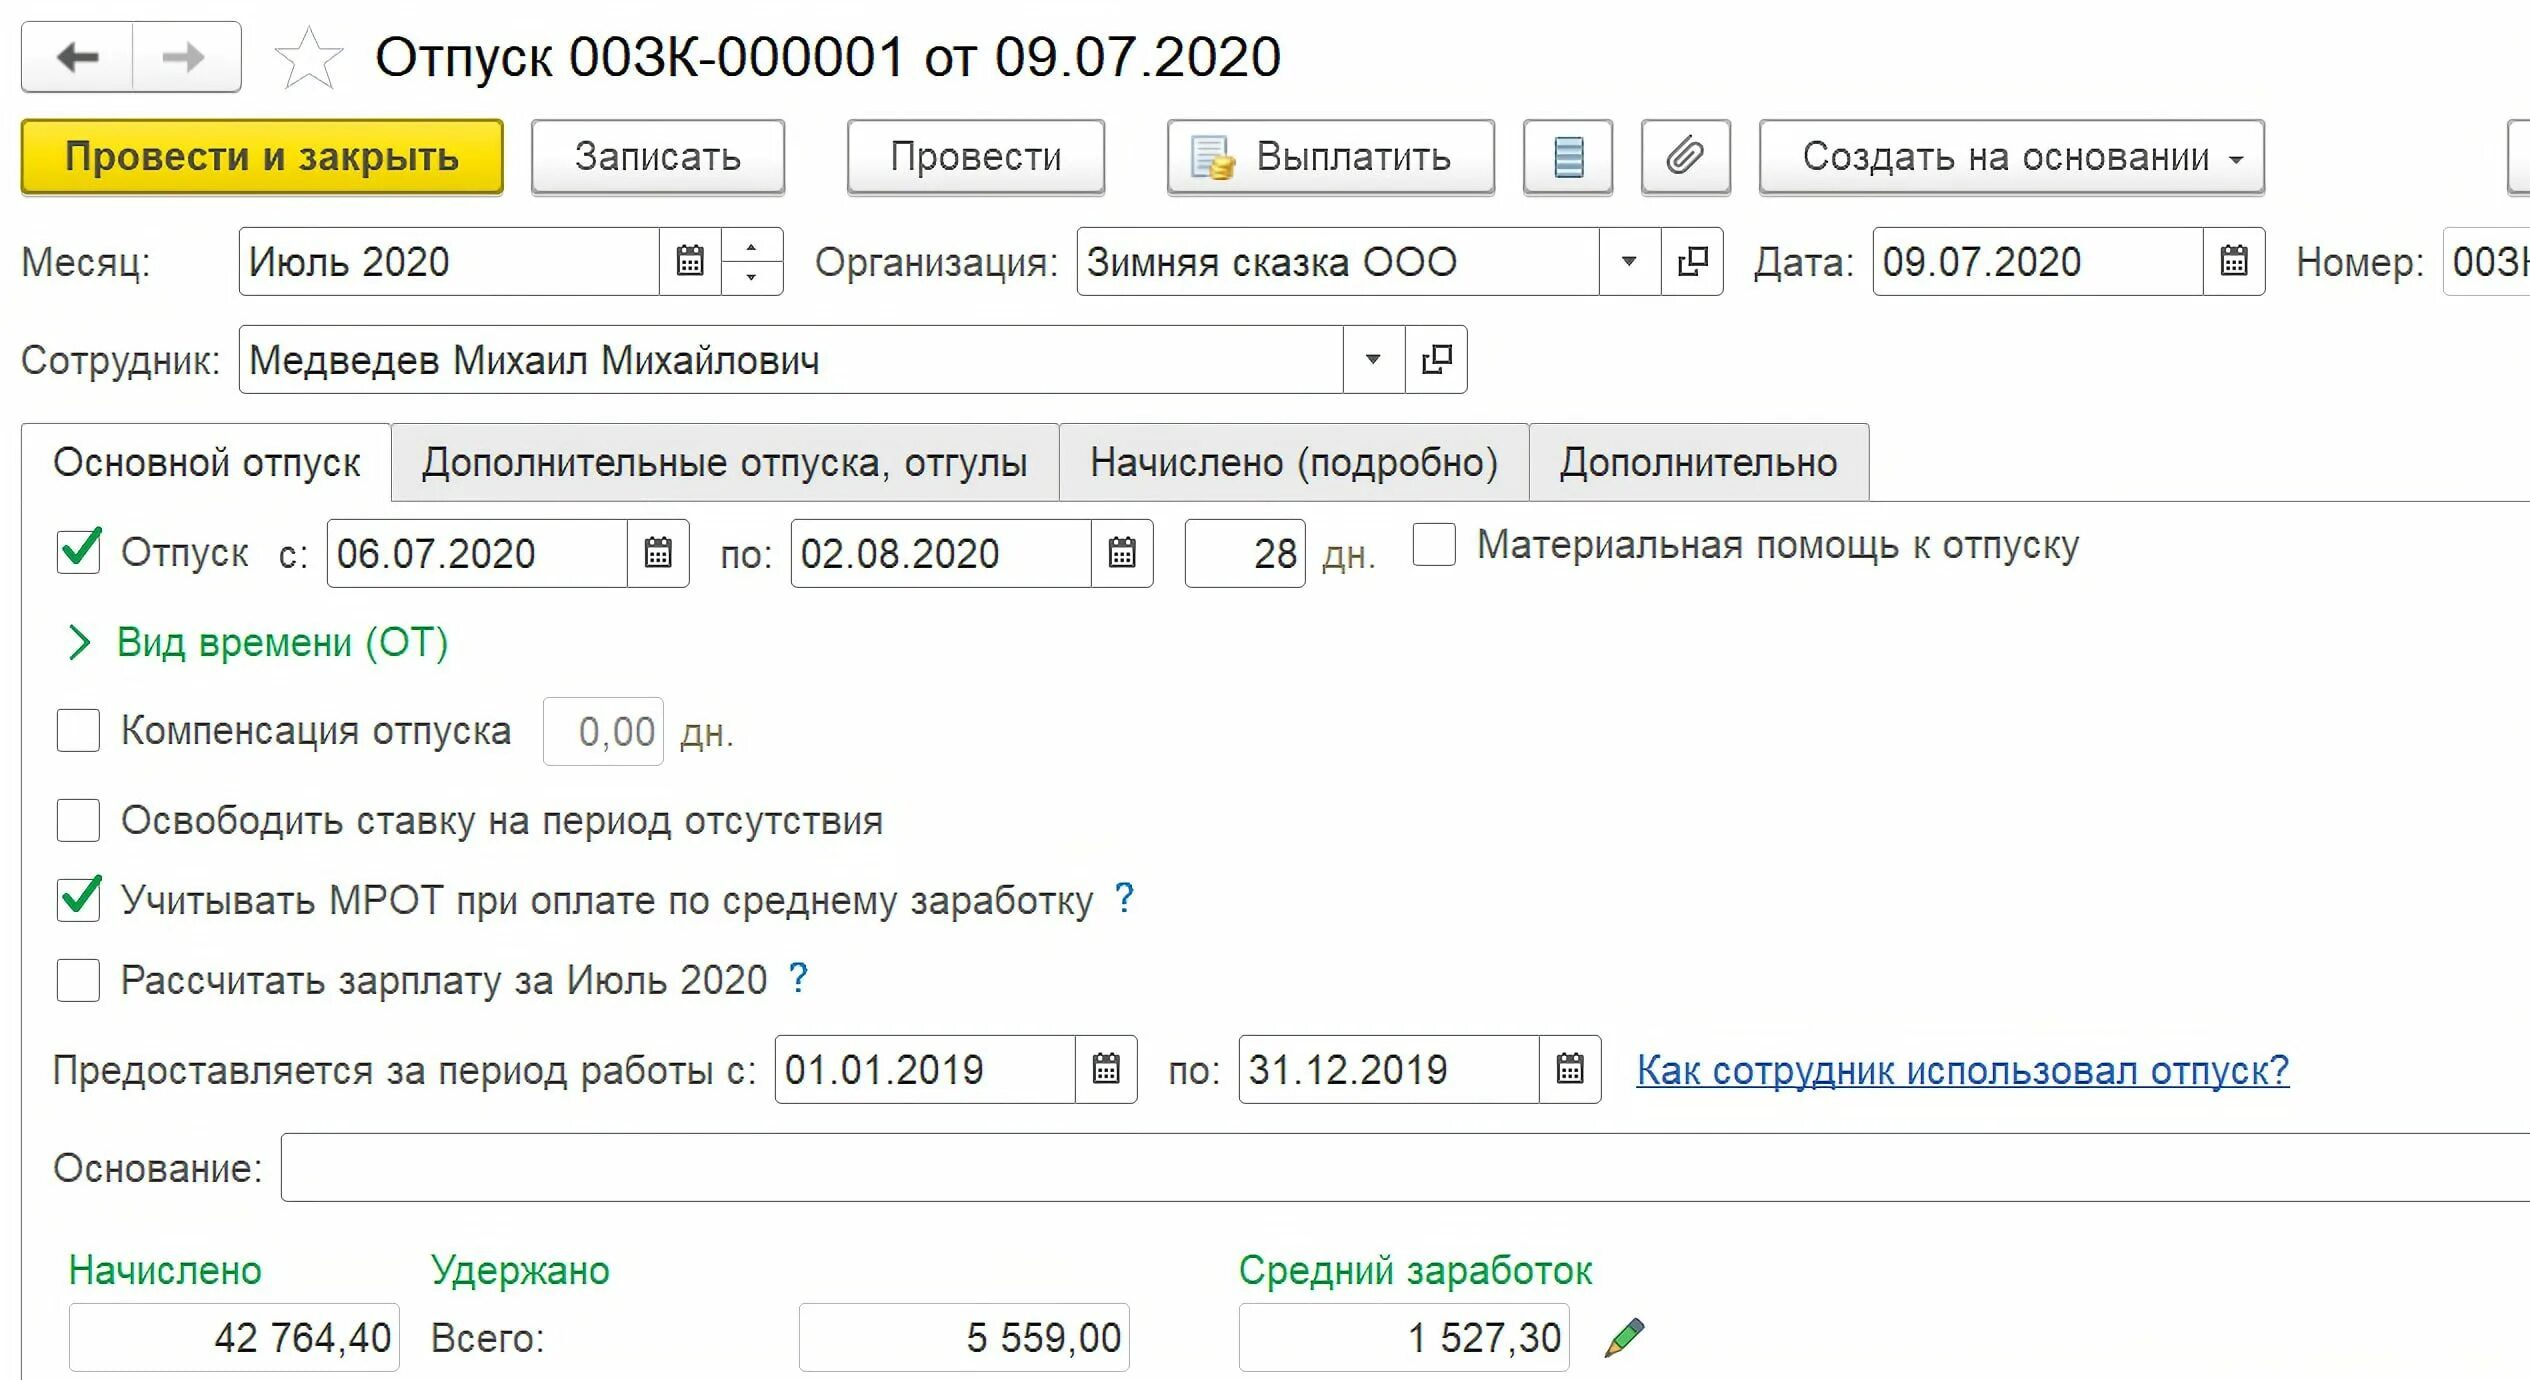Click Средний заработок value 1 527,30
2530x1380 pixels.
pos(1404,1337)
